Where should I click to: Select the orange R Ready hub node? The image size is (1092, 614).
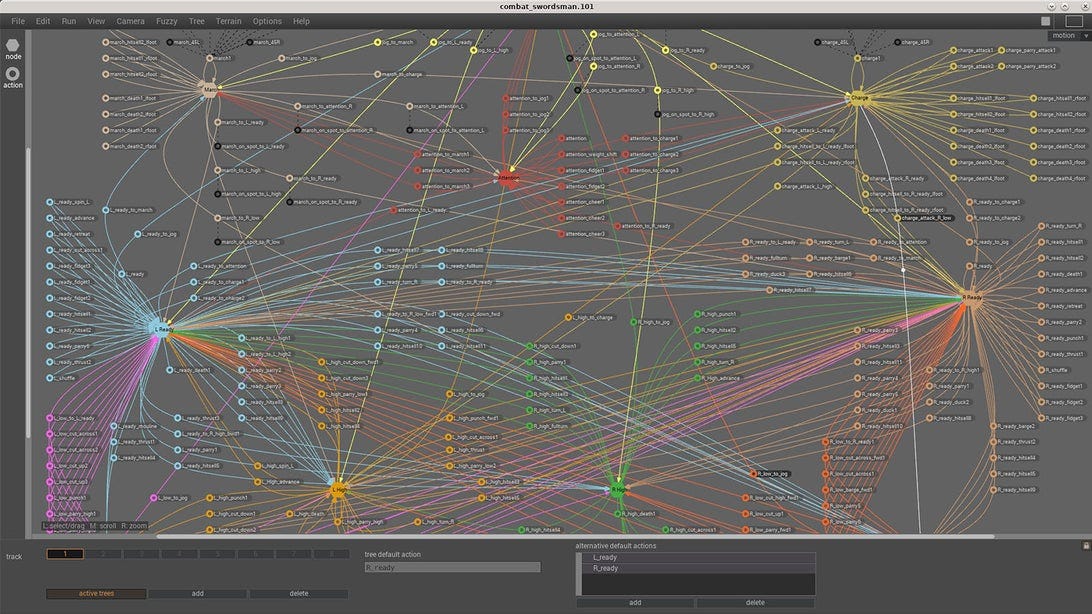click(972, 298)
